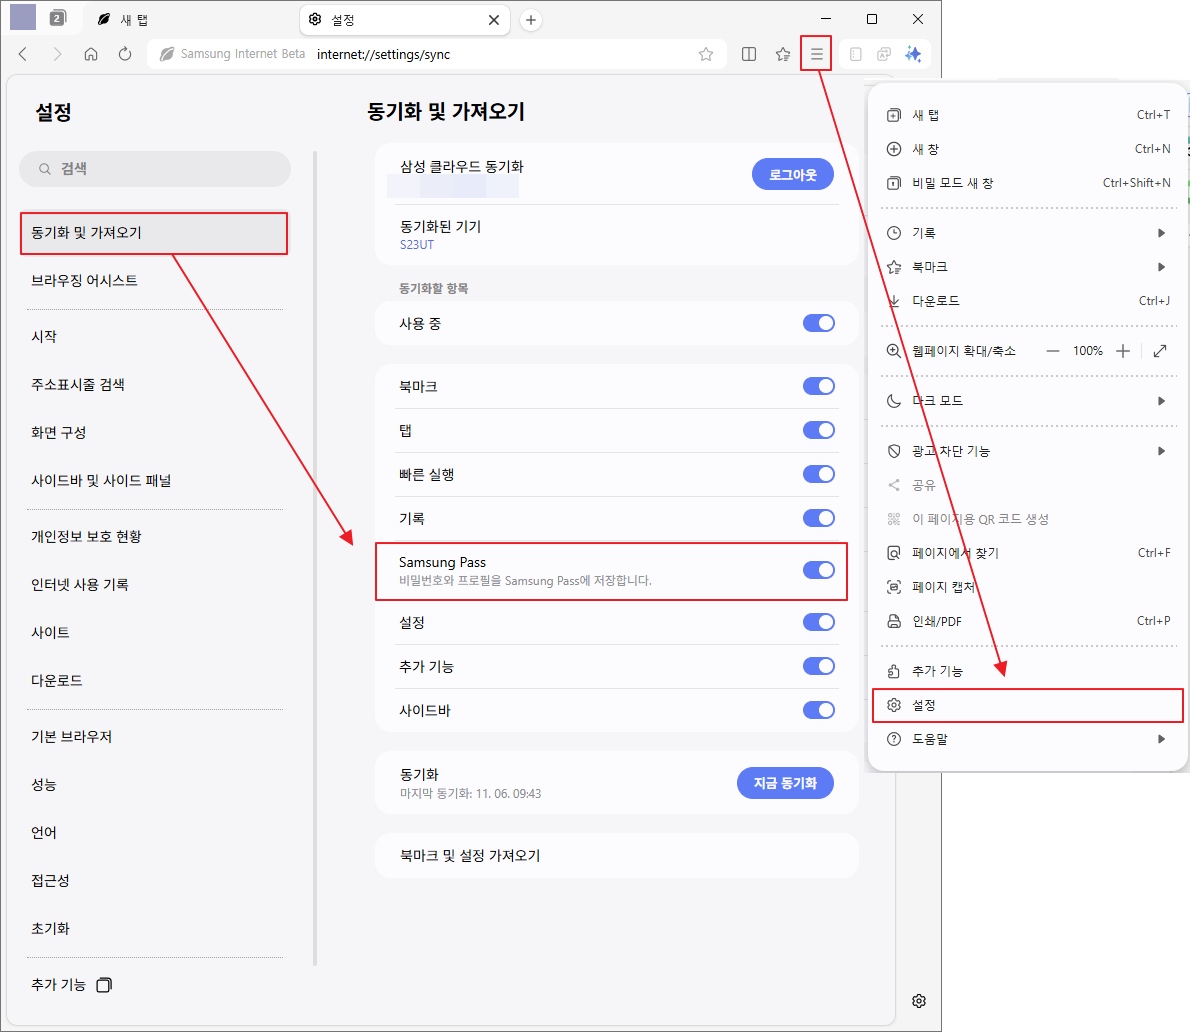Click the home icon in the toolbar

click(90, 54)
